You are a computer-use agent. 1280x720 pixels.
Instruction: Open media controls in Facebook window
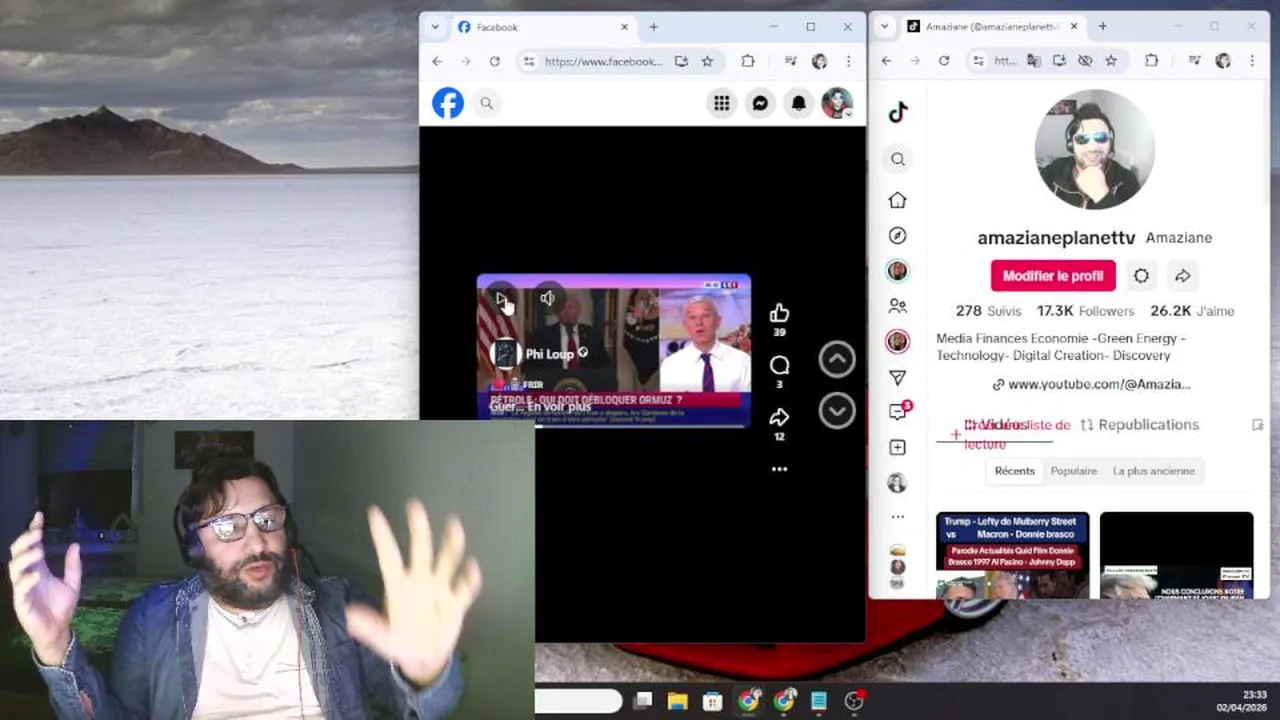(x=790, y=61)
